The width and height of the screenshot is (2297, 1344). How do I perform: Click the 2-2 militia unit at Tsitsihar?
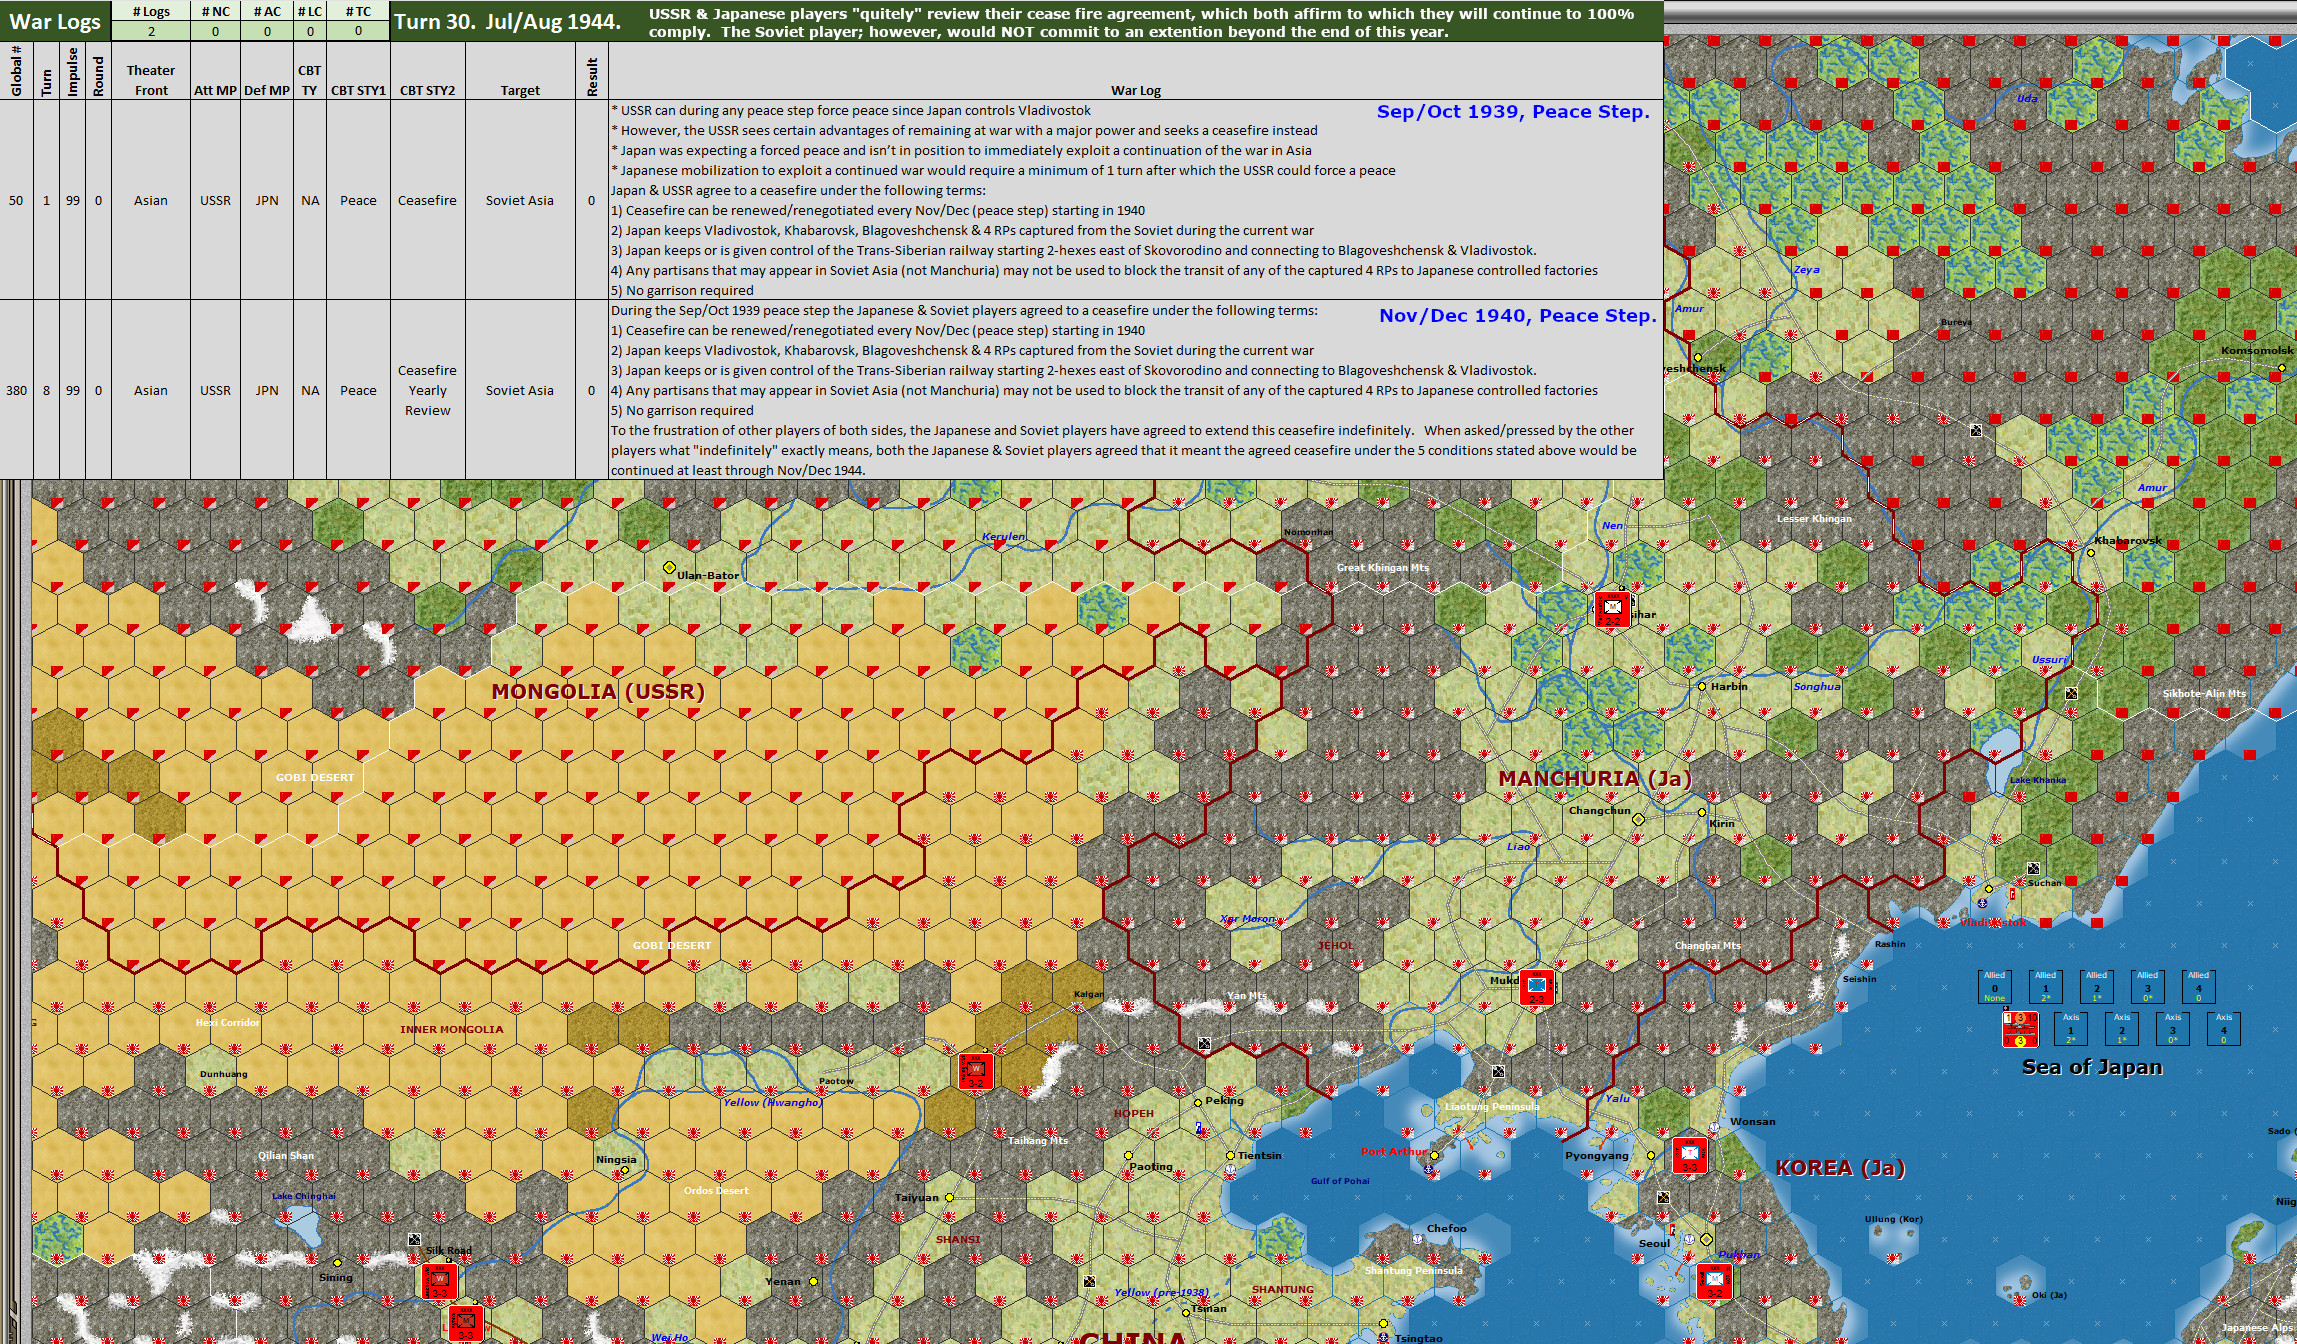tap(1612, 608)
